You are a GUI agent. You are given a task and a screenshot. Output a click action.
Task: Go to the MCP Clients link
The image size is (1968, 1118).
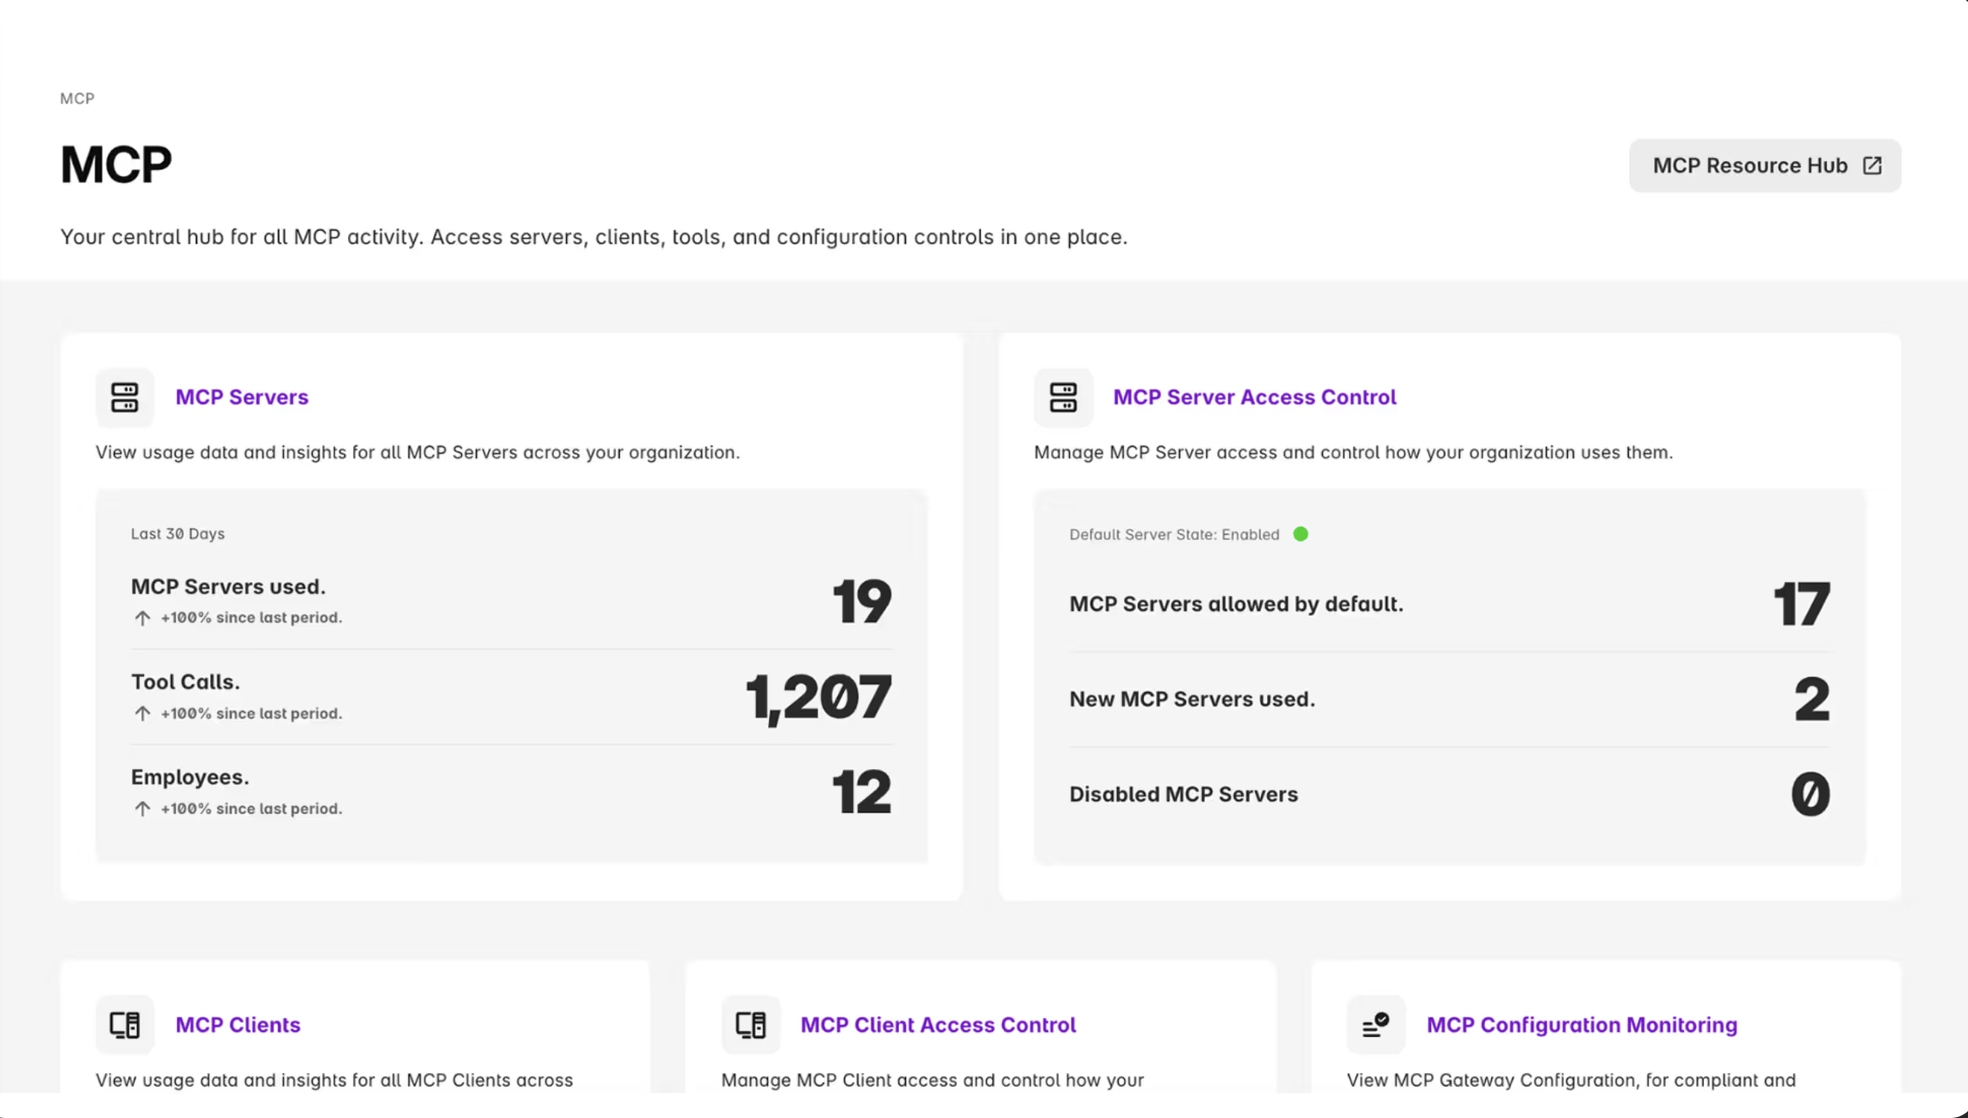pyautogui.click(x=238, y=1024)
